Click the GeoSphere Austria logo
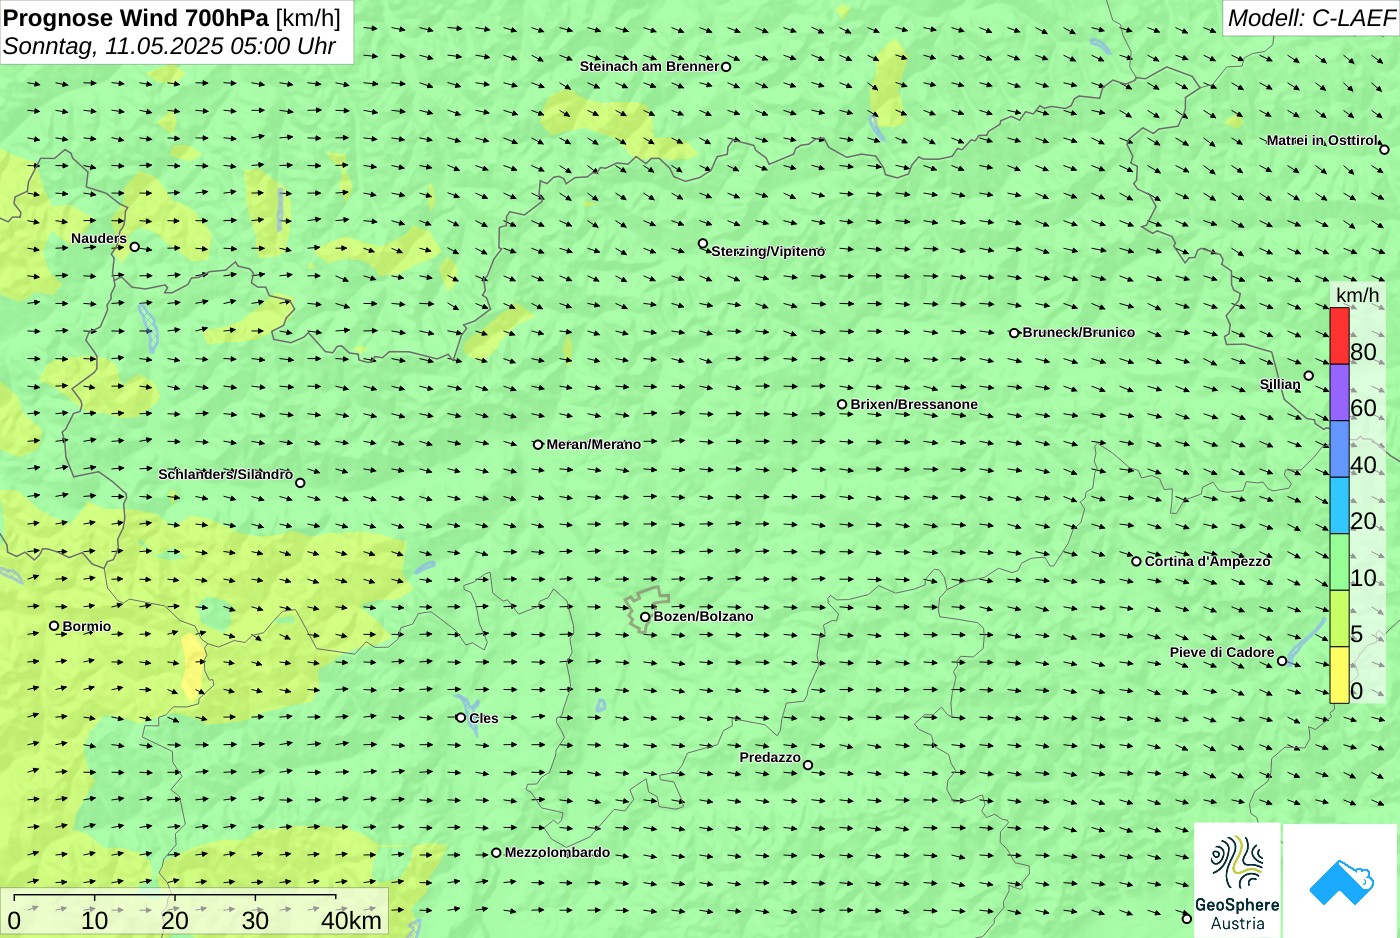 (x=1237, y=880)
